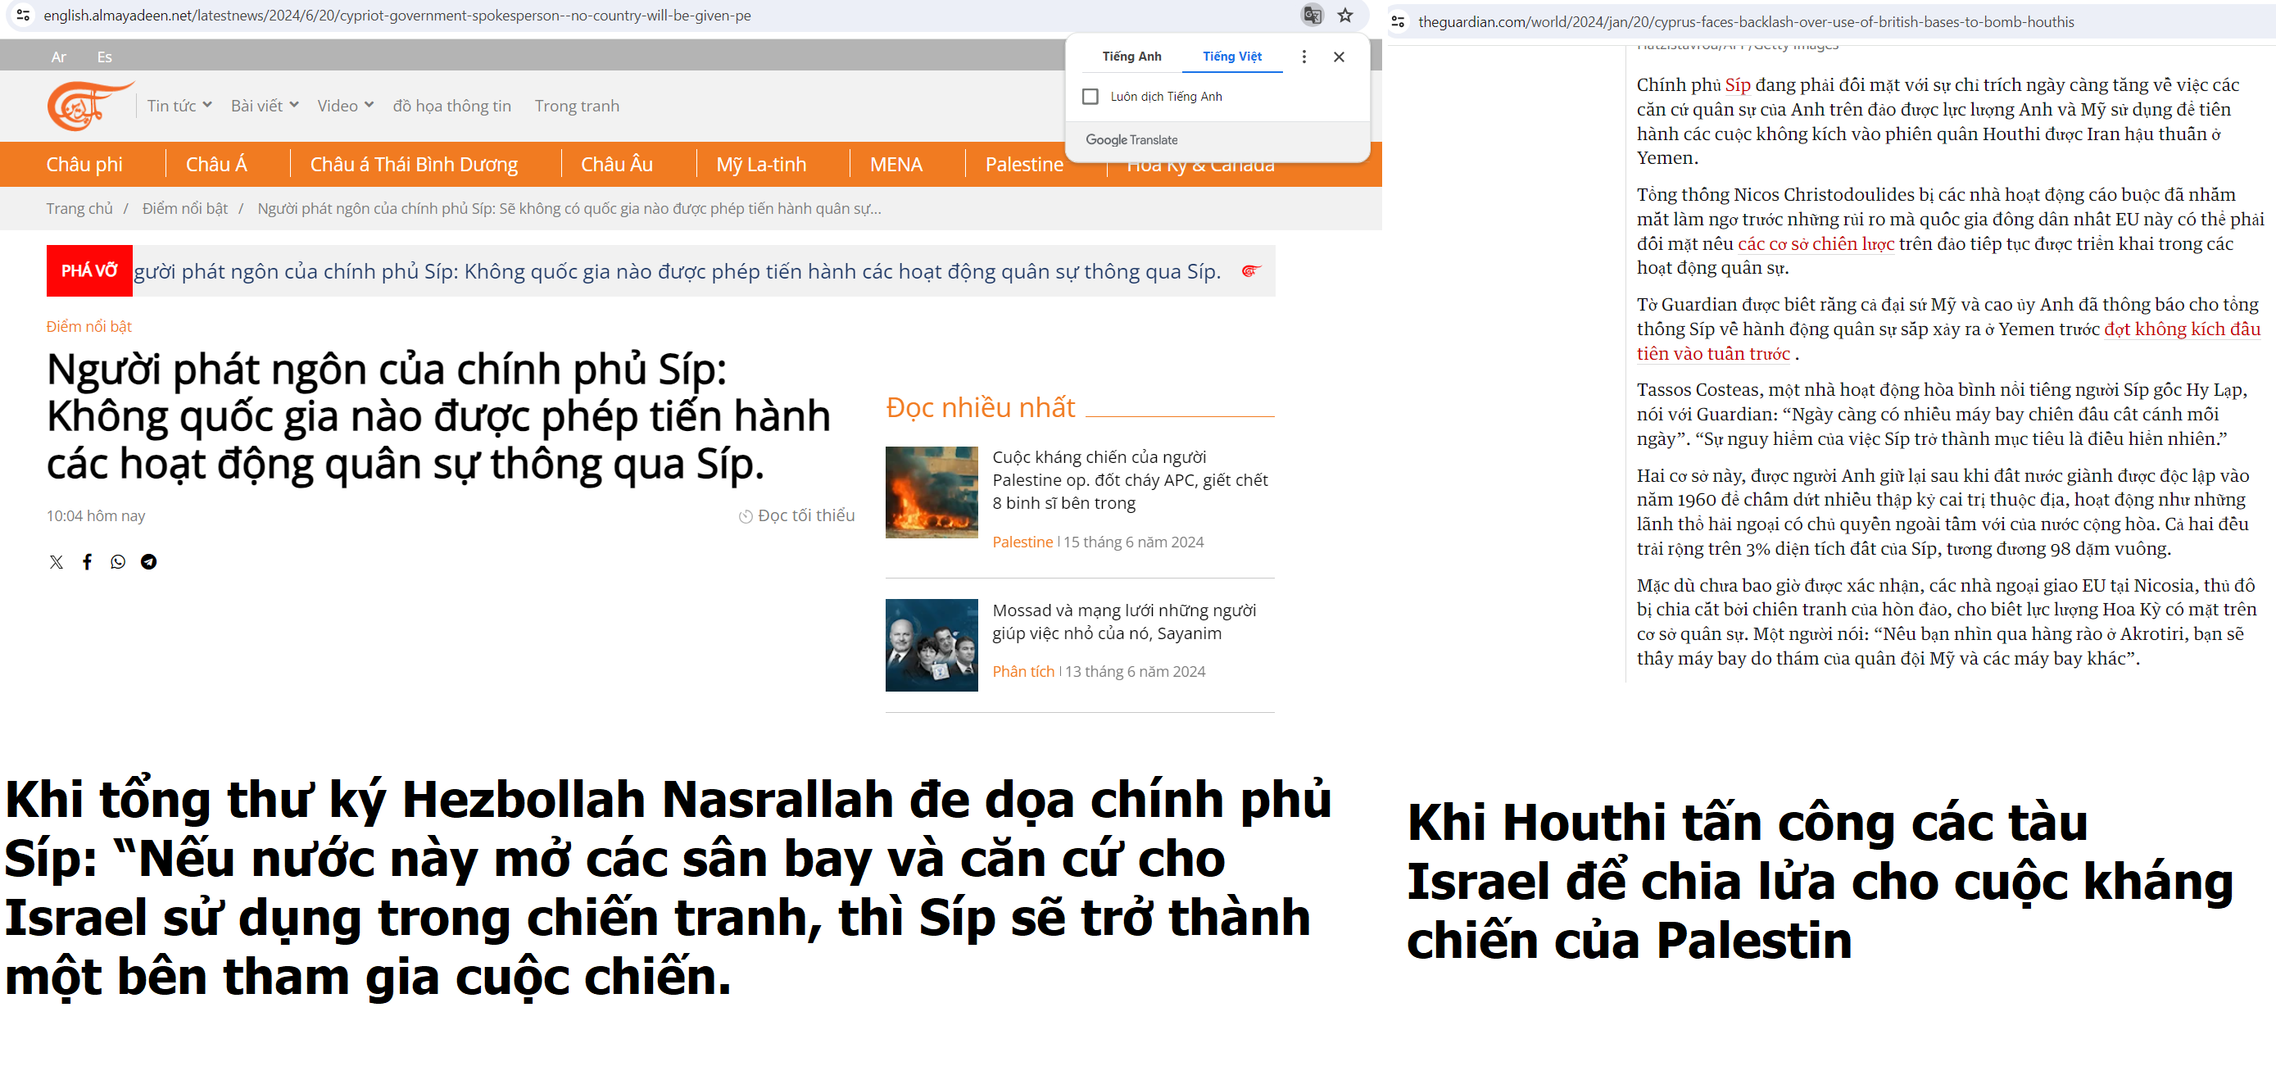The height and width of the screenshot is (1080, 2276).
Task: Share article via WhatsApp icon
Action: [118, 562]
